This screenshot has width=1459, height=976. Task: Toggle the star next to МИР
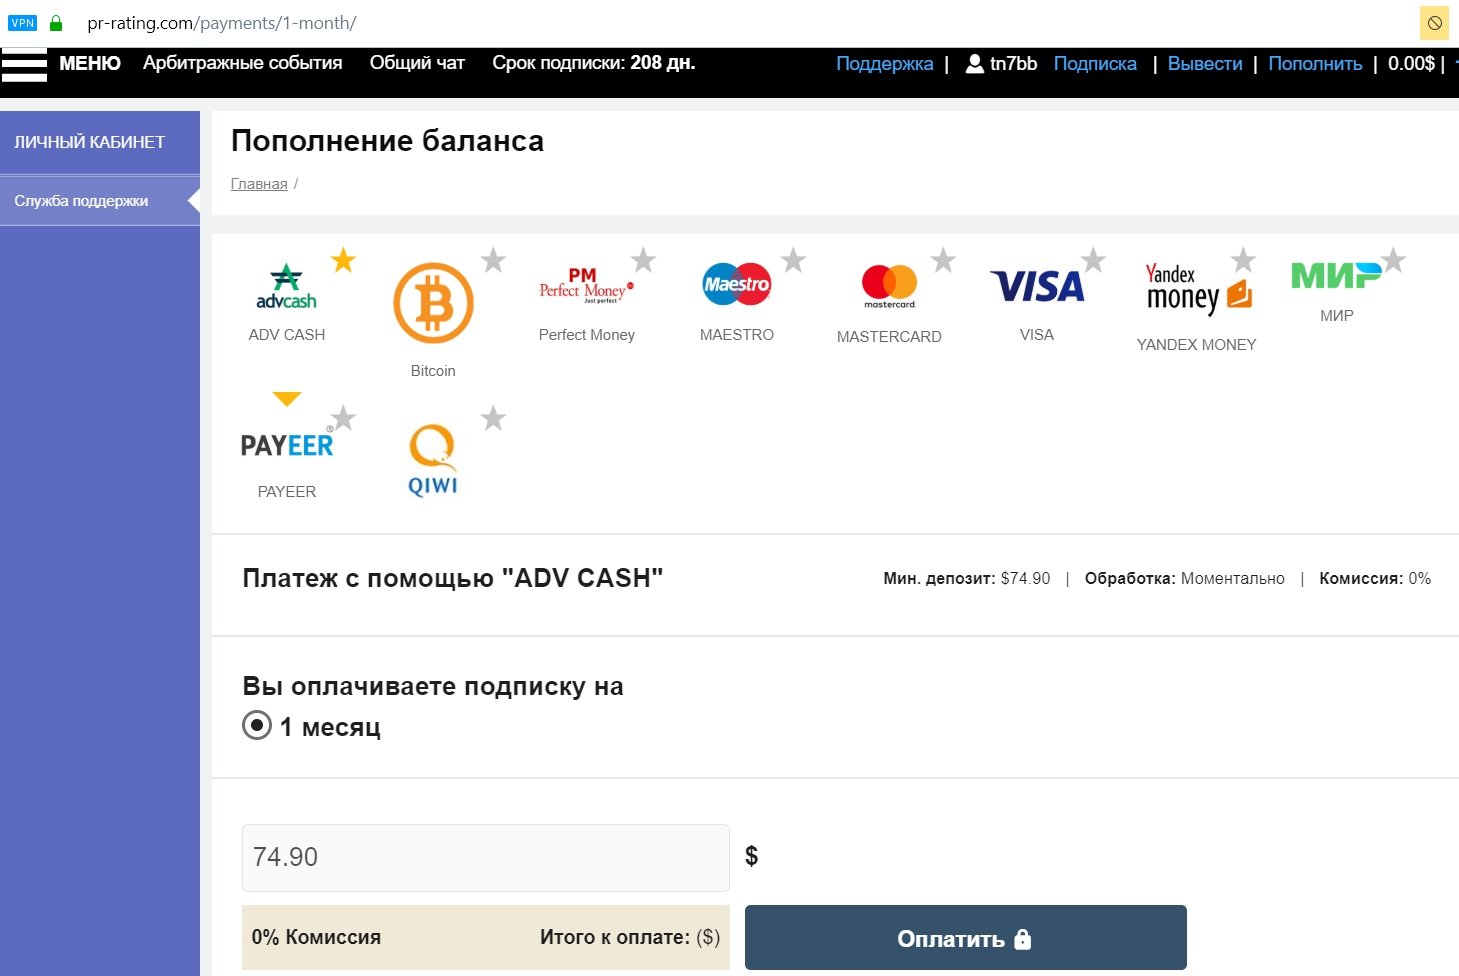[1393, 260]
